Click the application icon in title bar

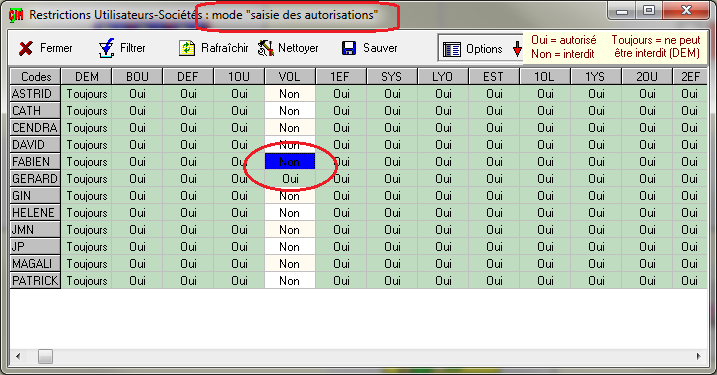[x=16, y=15]
